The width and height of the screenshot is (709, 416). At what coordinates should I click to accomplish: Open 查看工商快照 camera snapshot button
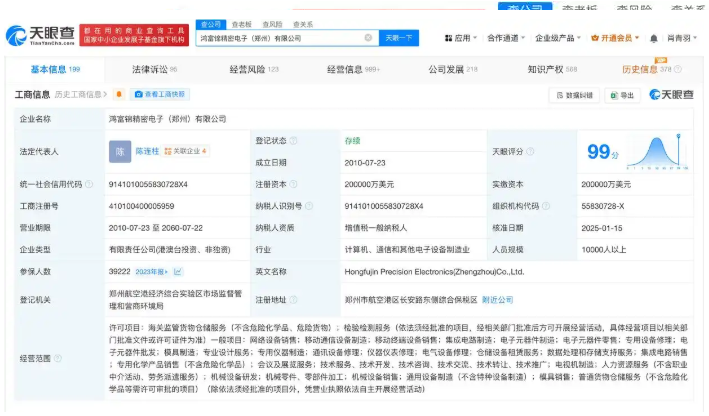tap(160, 94)
